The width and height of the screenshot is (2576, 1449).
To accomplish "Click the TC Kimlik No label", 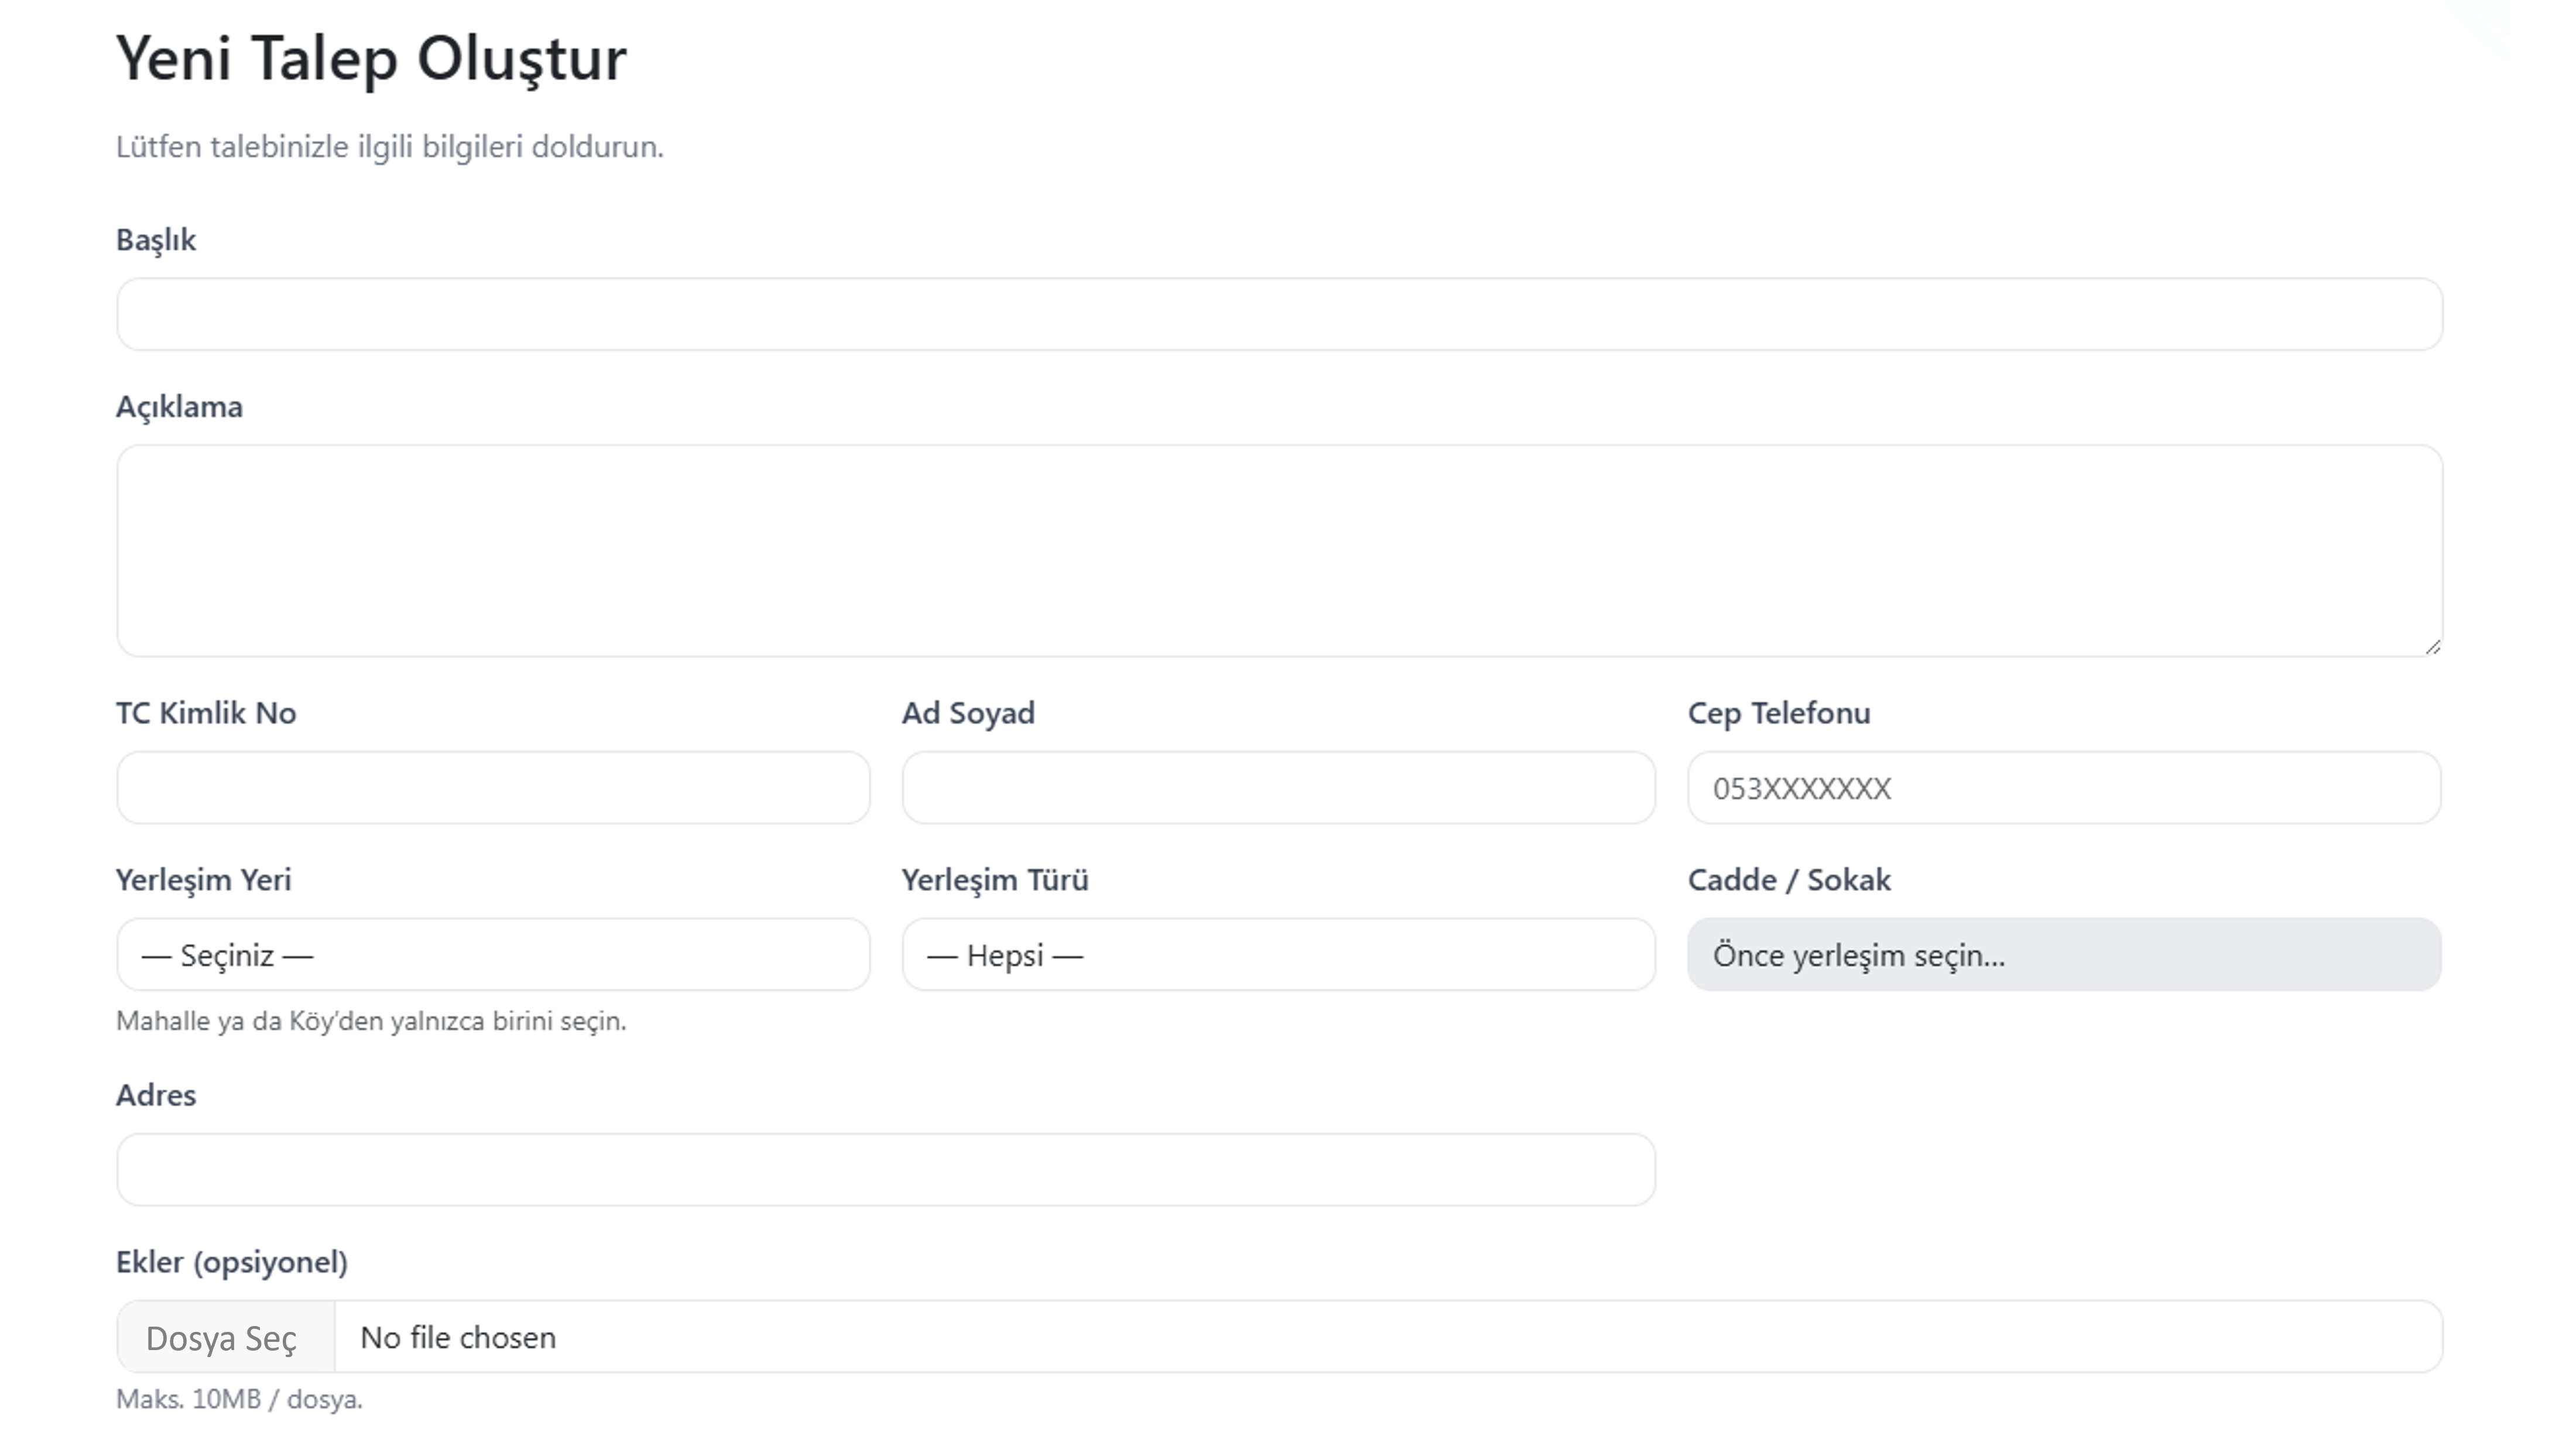I will (206, 713).
